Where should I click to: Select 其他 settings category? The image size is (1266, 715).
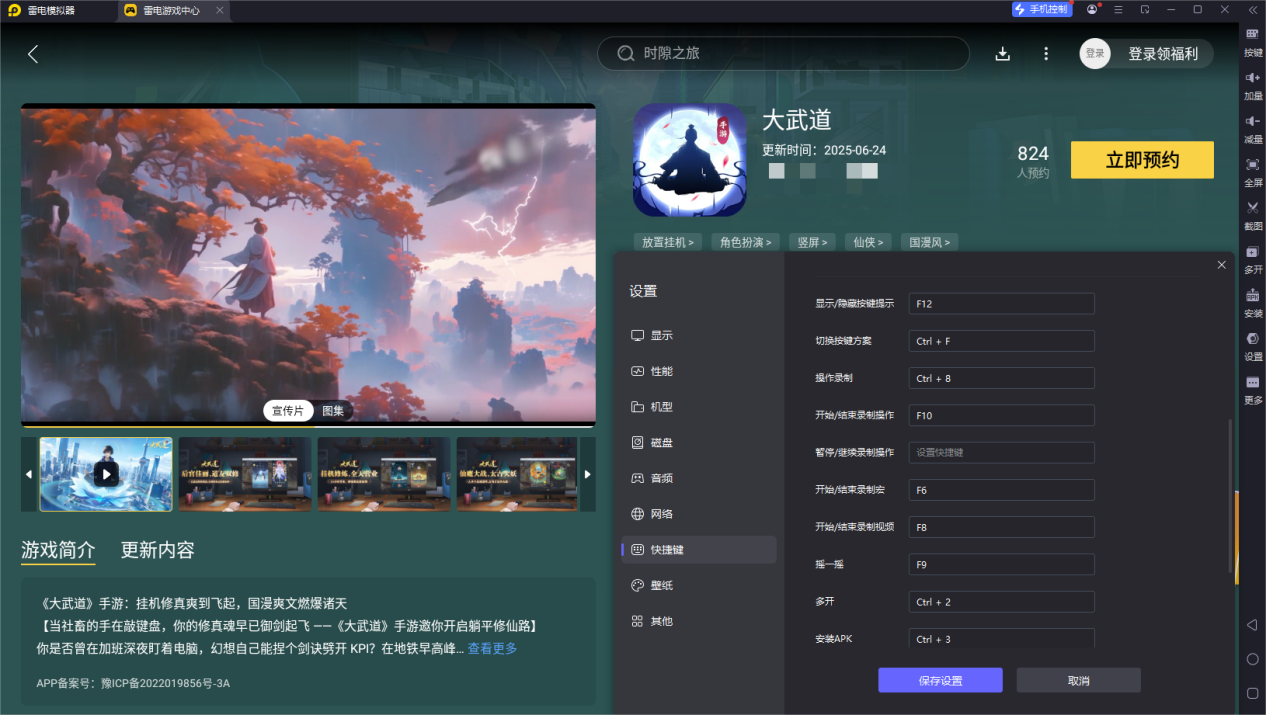(699, 621)
